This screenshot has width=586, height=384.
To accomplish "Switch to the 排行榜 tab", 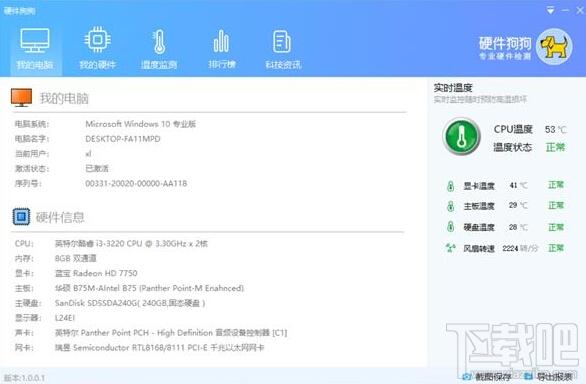I will point(222,49).
